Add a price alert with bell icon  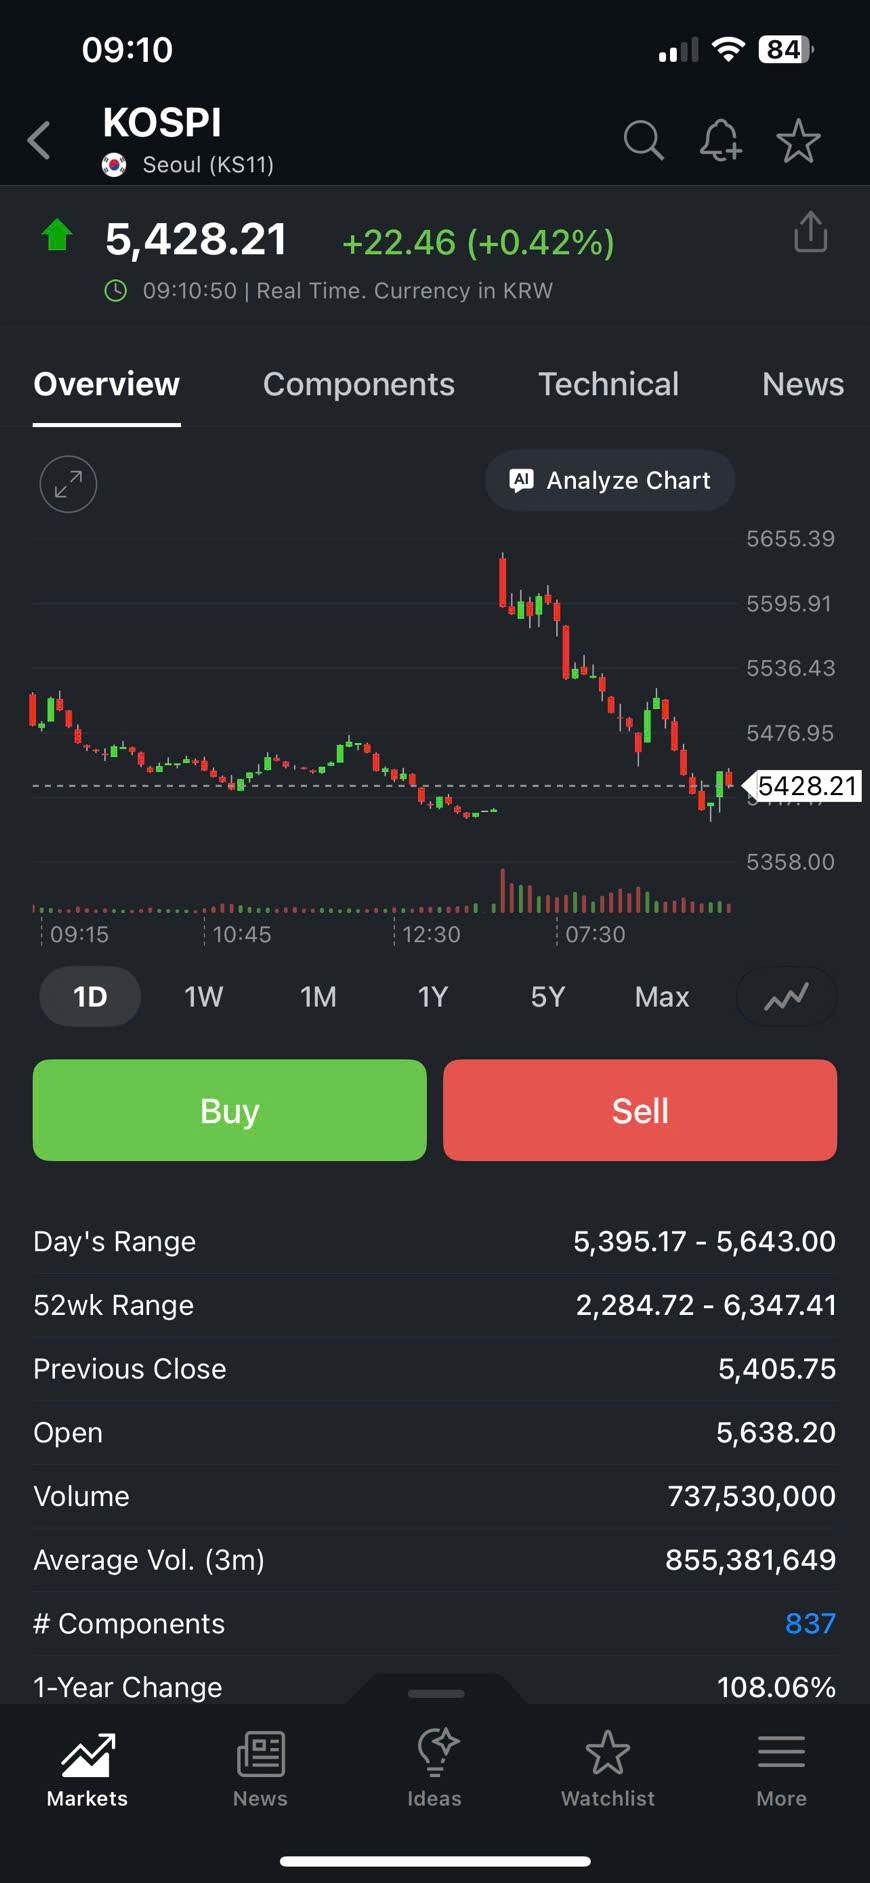tap(720, 141)
